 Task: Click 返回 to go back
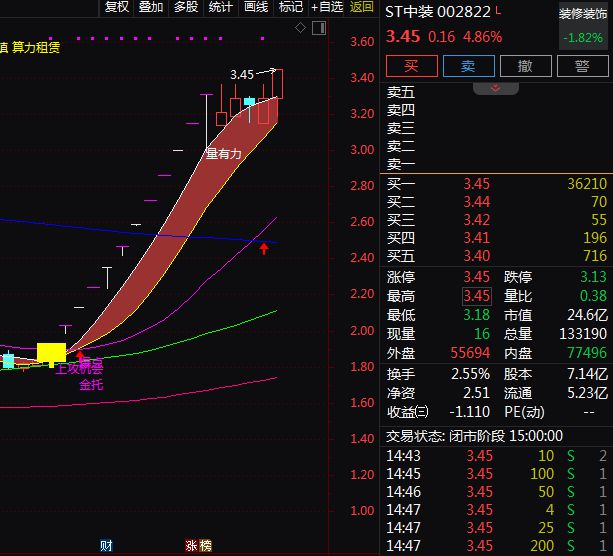coord(362,7)
